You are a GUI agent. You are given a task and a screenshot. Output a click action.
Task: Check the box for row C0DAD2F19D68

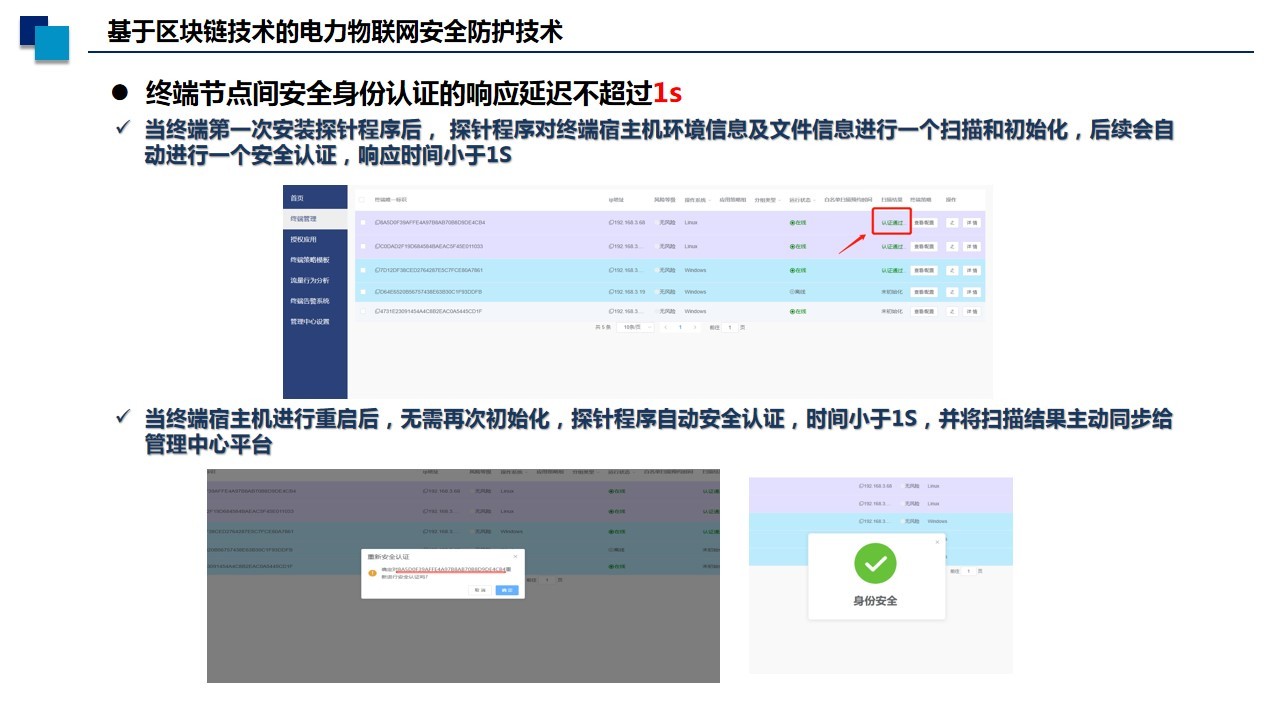point(363,246)
